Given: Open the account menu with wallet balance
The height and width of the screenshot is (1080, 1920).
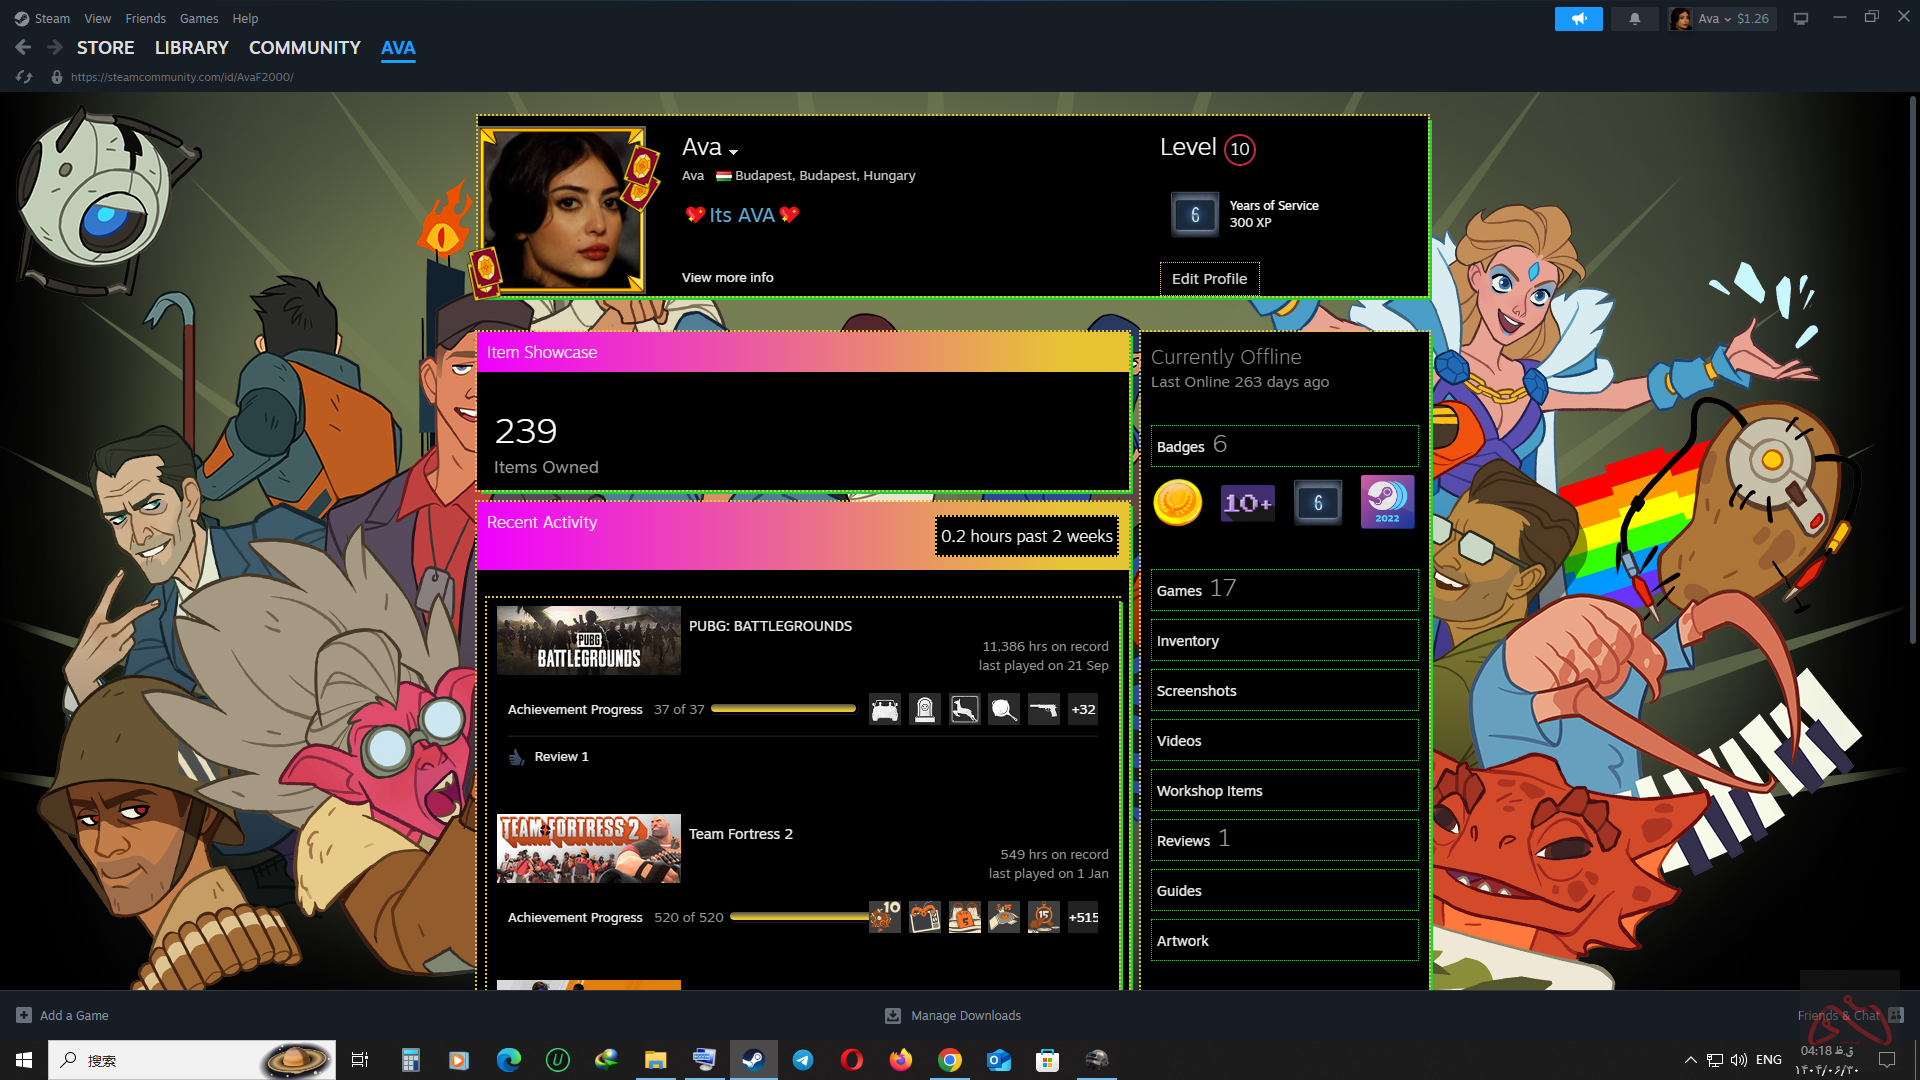Looking at the screenshot, I should pos(1722,19).
